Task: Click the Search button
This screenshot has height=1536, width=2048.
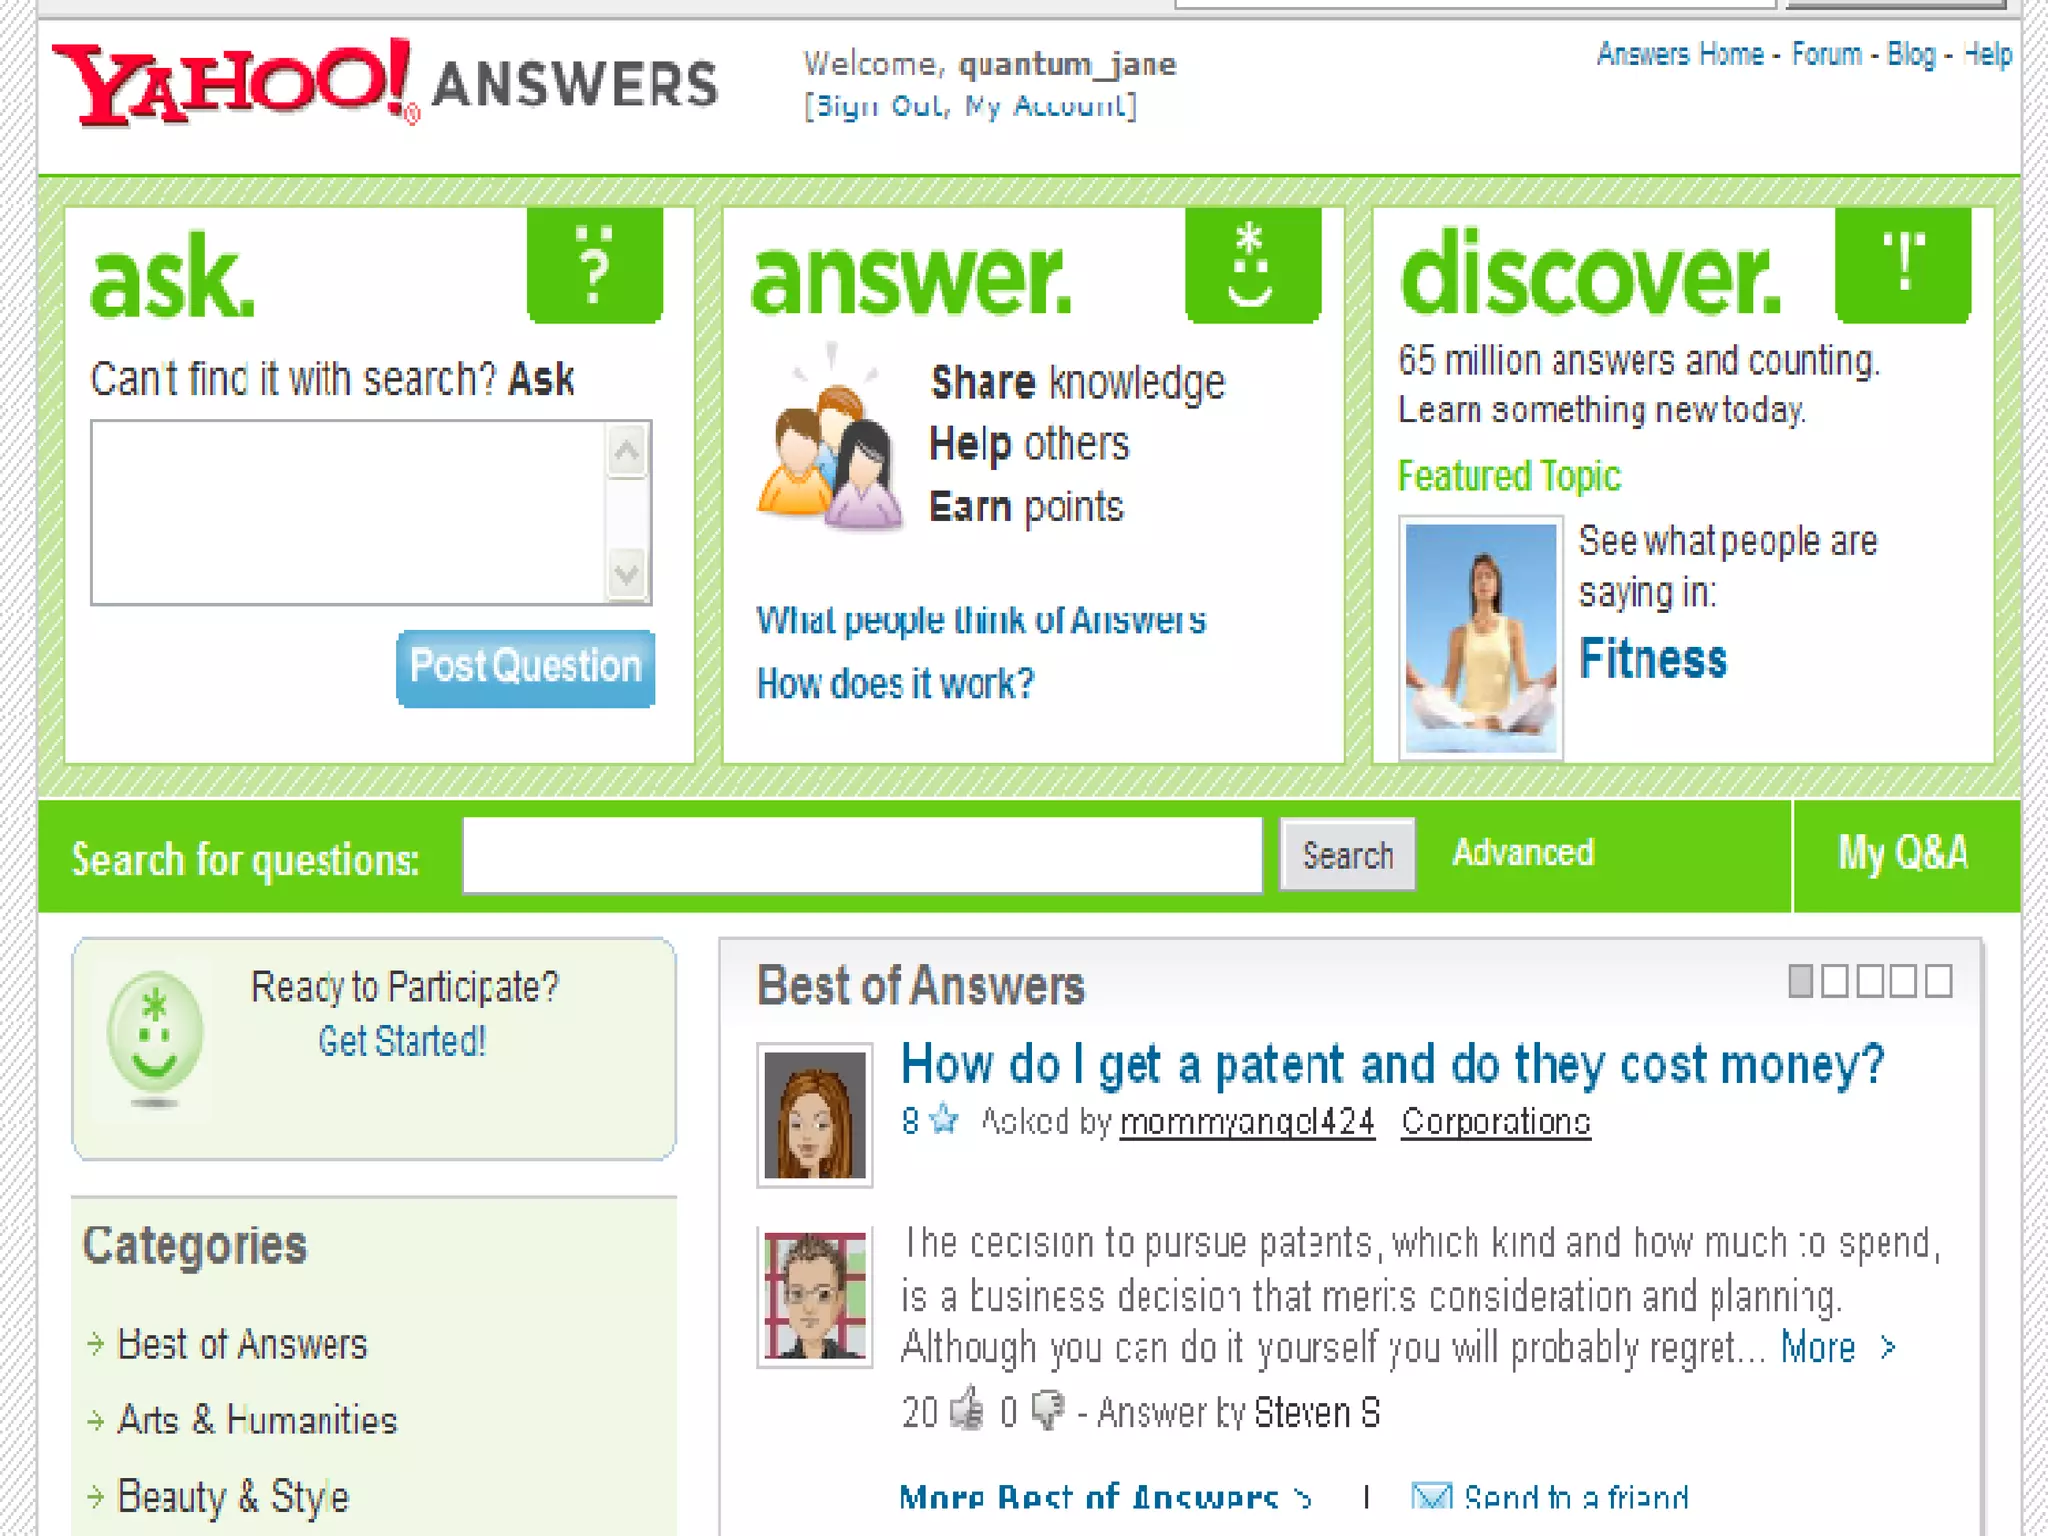Action: [x=1347, y=855]
